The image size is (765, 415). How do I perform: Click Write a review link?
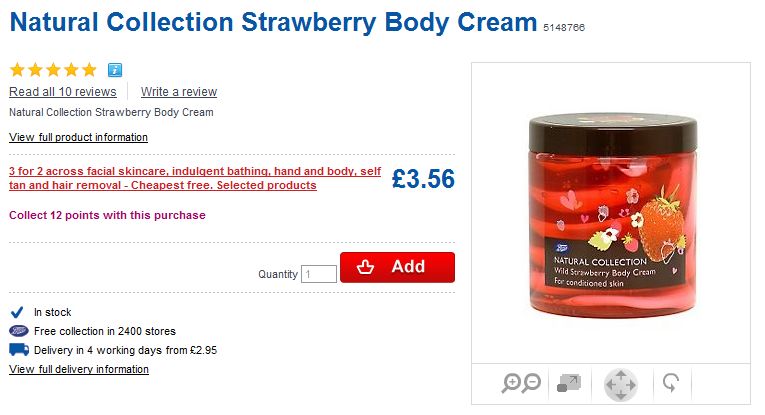coord(179,92)
